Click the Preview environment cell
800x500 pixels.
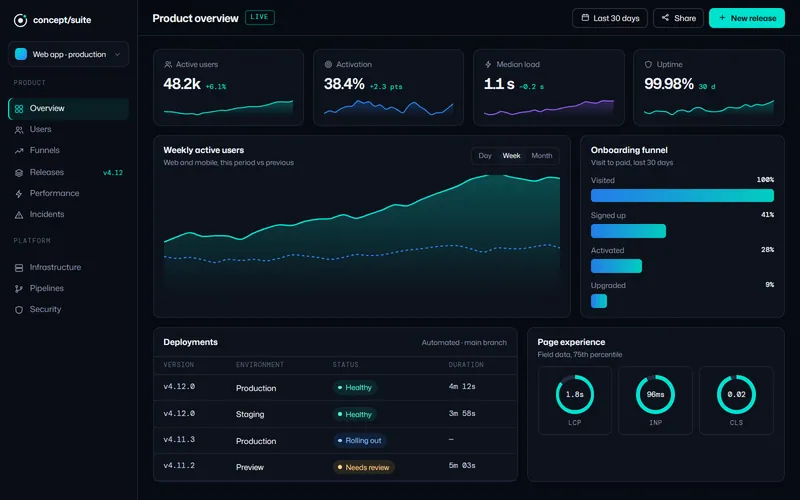pyautogui.click(x=250, y=467)
